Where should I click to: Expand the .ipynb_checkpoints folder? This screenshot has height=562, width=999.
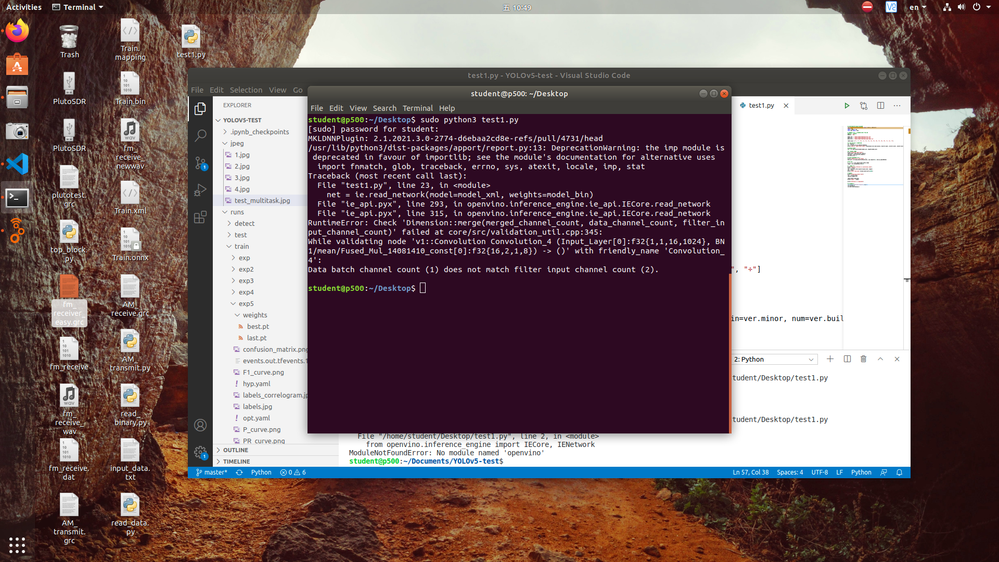259,132
